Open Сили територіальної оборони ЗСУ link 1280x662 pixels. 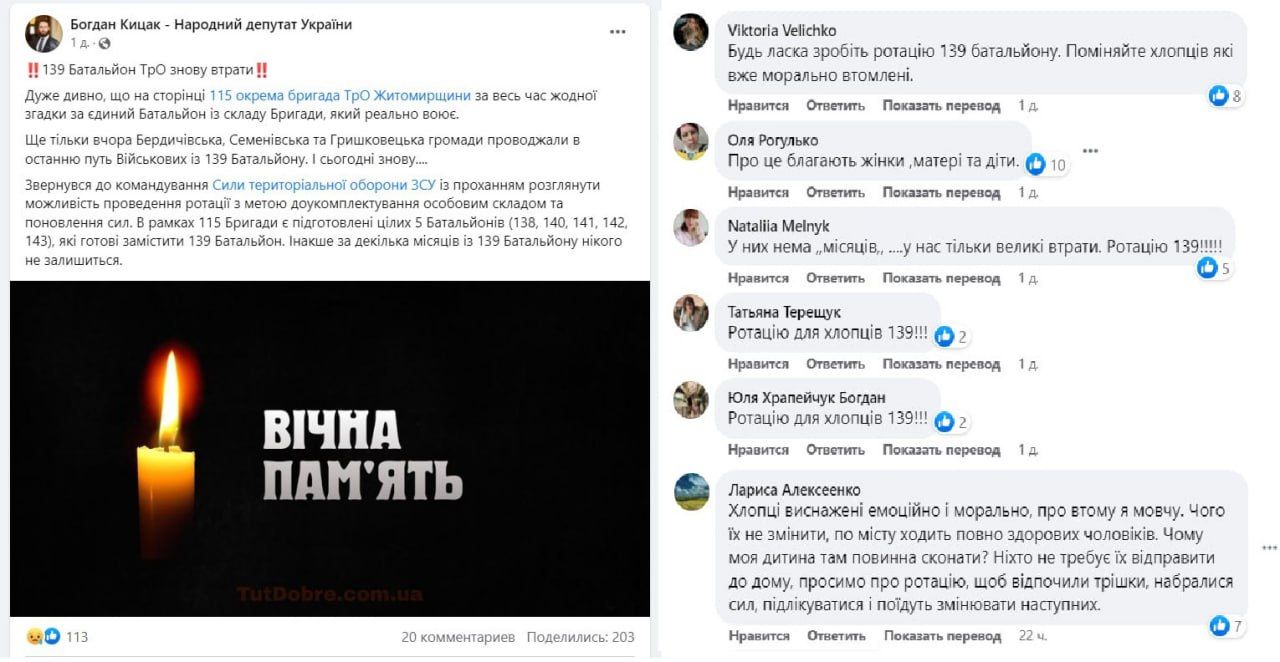pyautogui.click(x=324, y=185)
